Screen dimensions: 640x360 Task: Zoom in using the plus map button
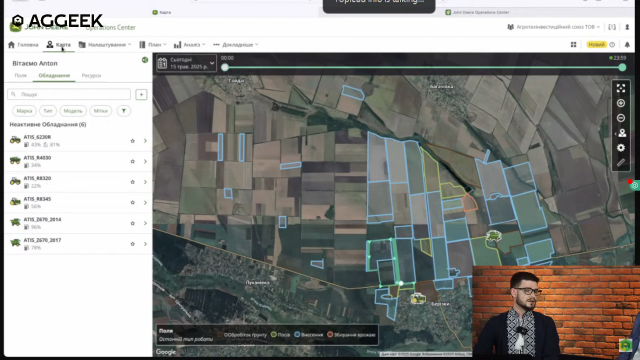click(621, 103)
